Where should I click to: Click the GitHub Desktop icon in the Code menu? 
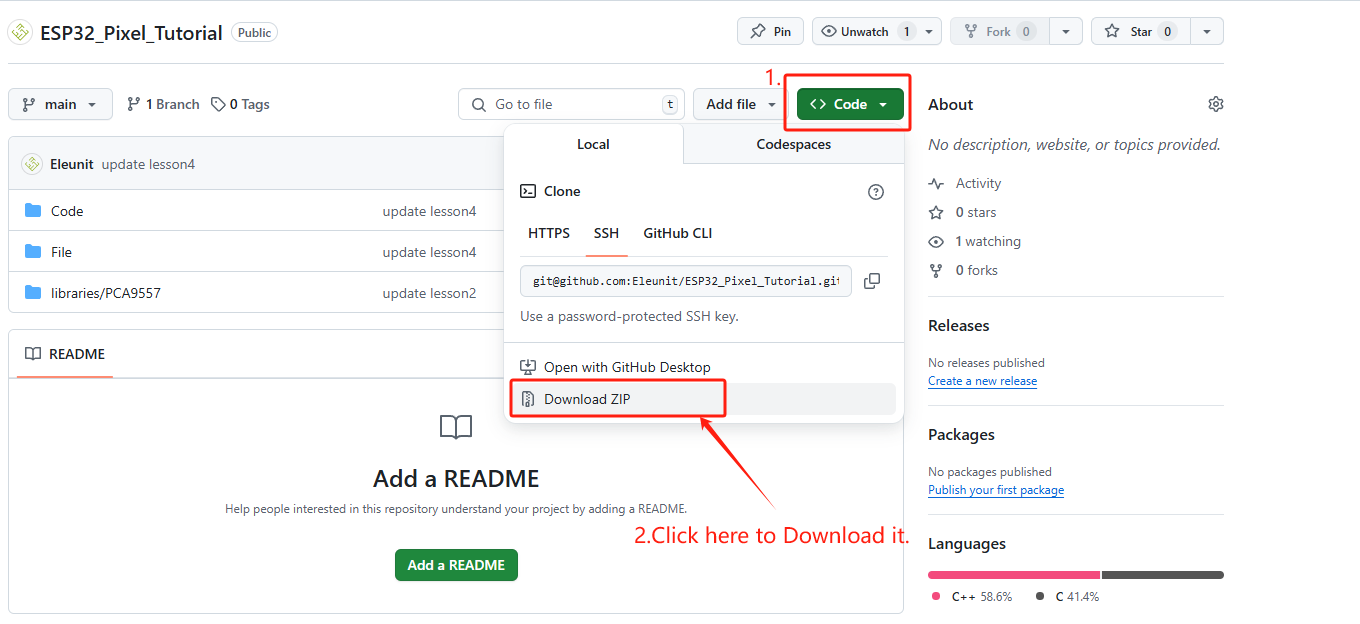coord(528,367)
